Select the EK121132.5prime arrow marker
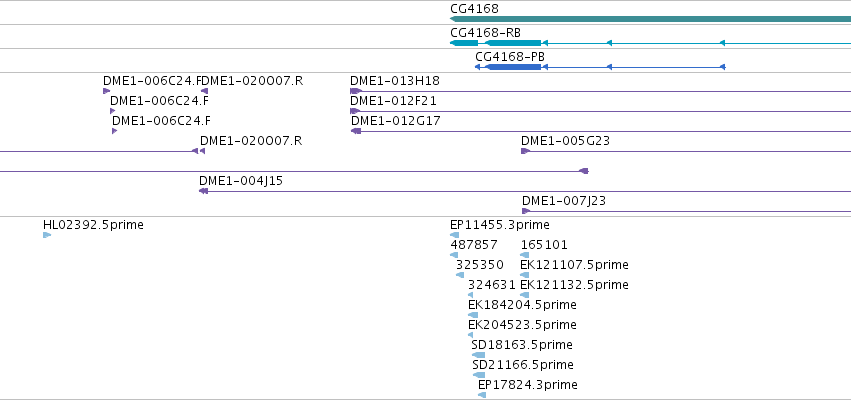The height and width of the screenshot is (400, 851). point(524,295)
